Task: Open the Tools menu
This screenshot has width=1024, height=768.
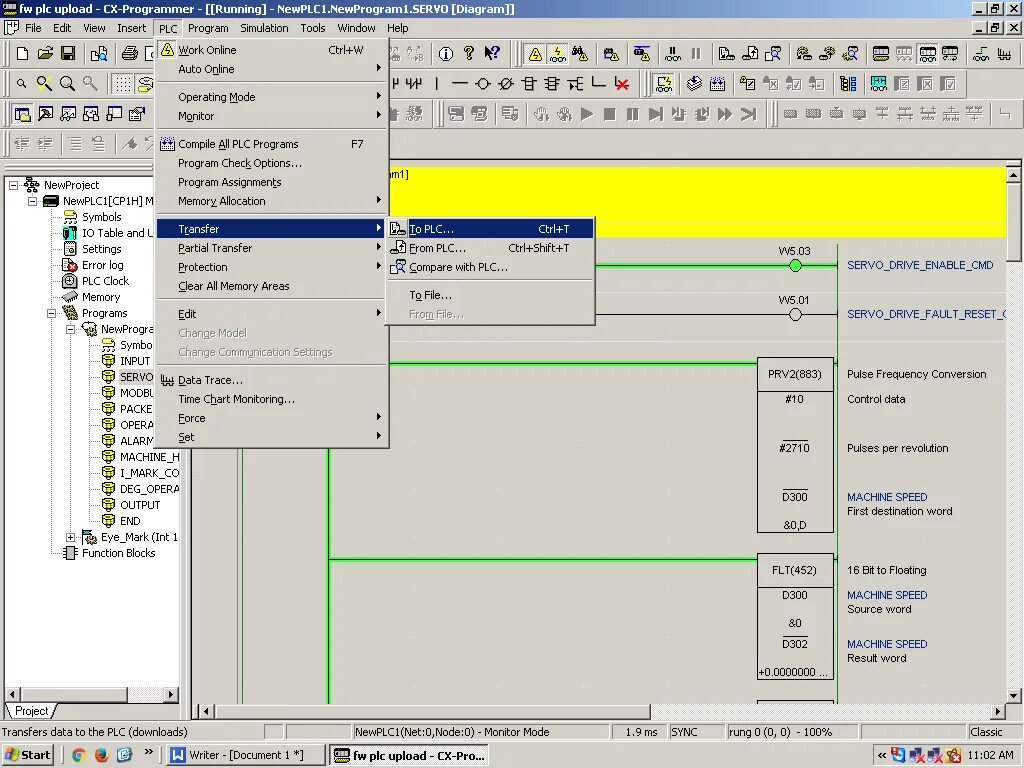Action: (x=313, y=28)
